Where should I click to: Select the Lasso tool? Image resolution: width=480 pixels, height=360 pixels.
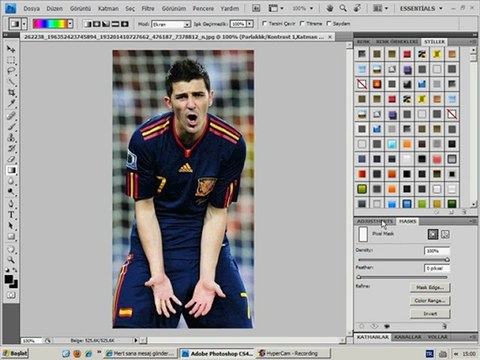click(x=11, y=71)
